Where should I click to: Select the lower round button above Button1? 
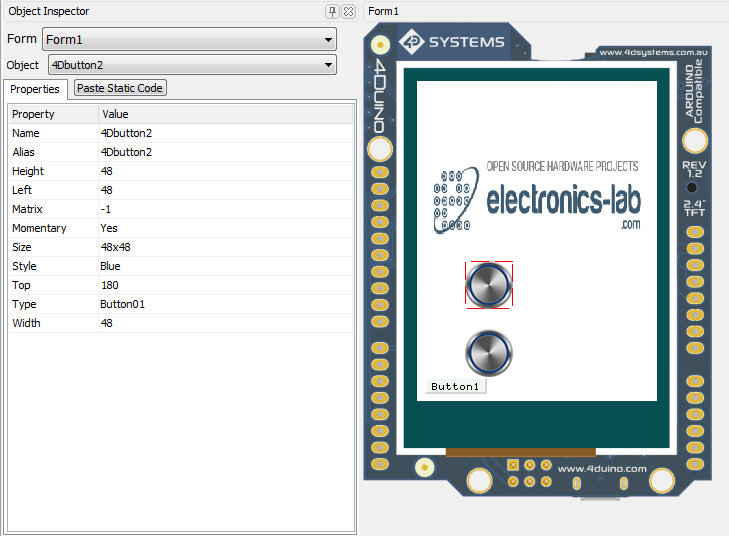coord(489,353)
